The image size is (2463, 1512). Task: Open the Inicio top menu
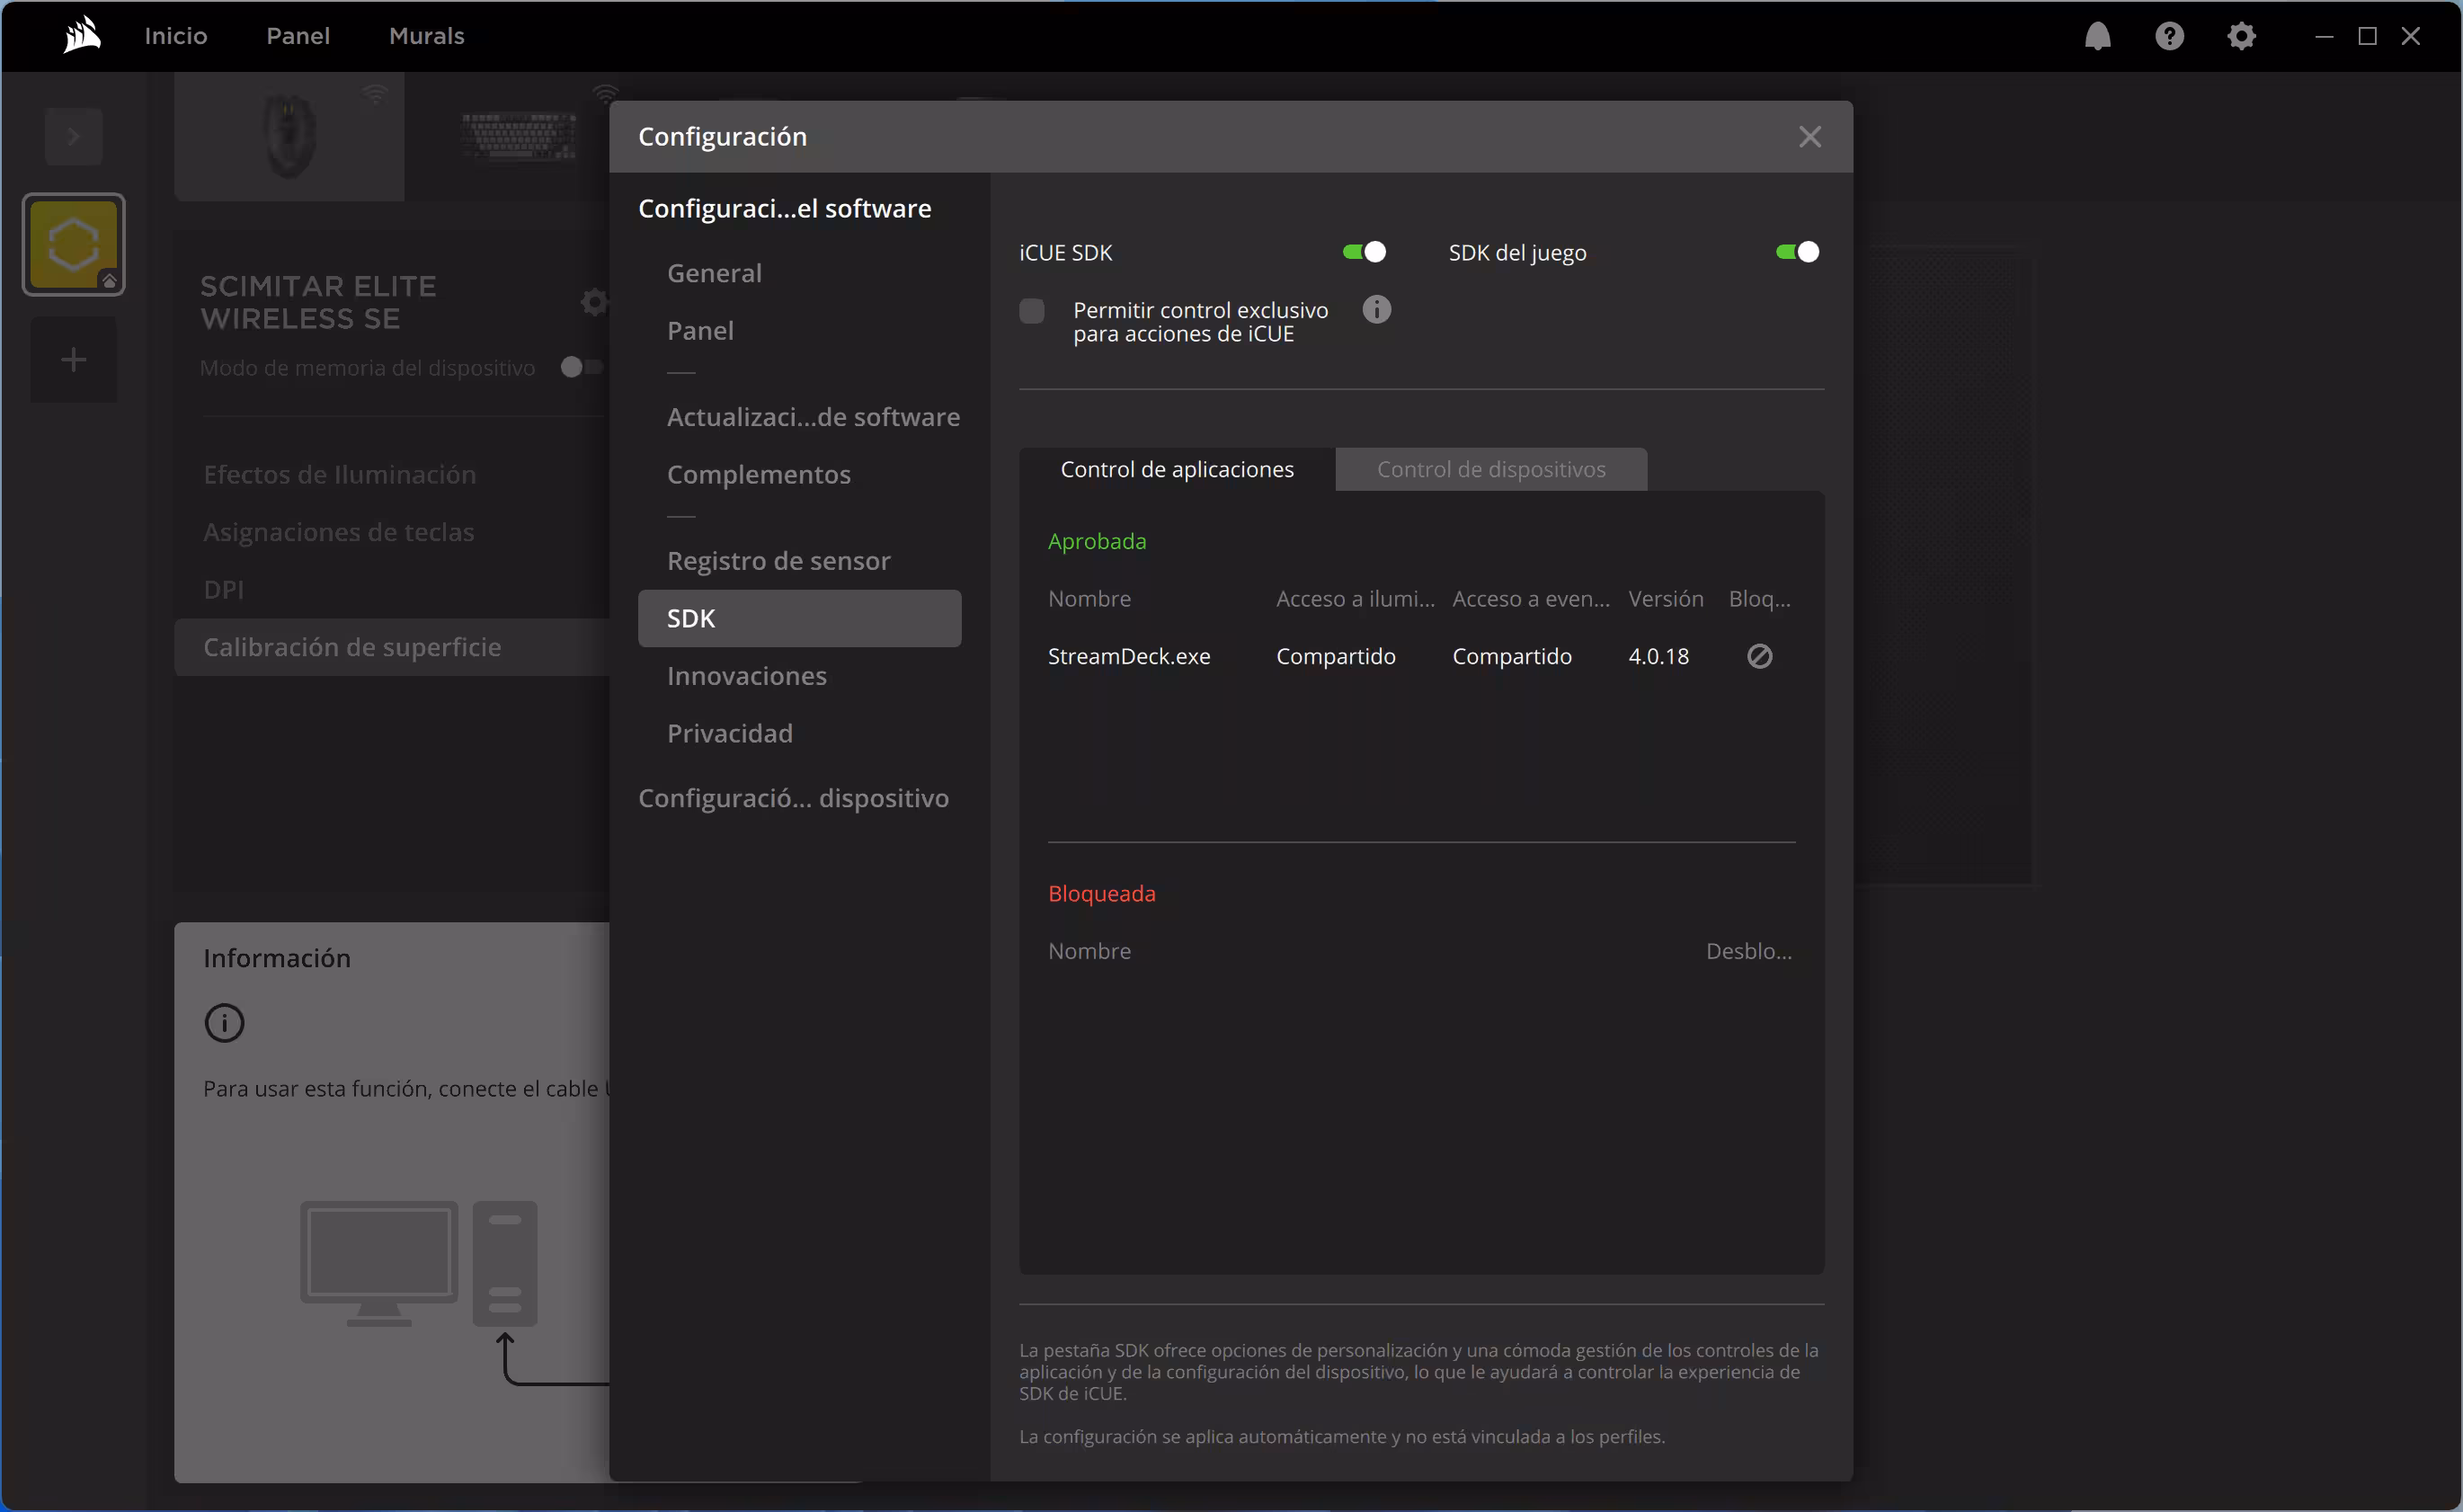tap(176, 36)
